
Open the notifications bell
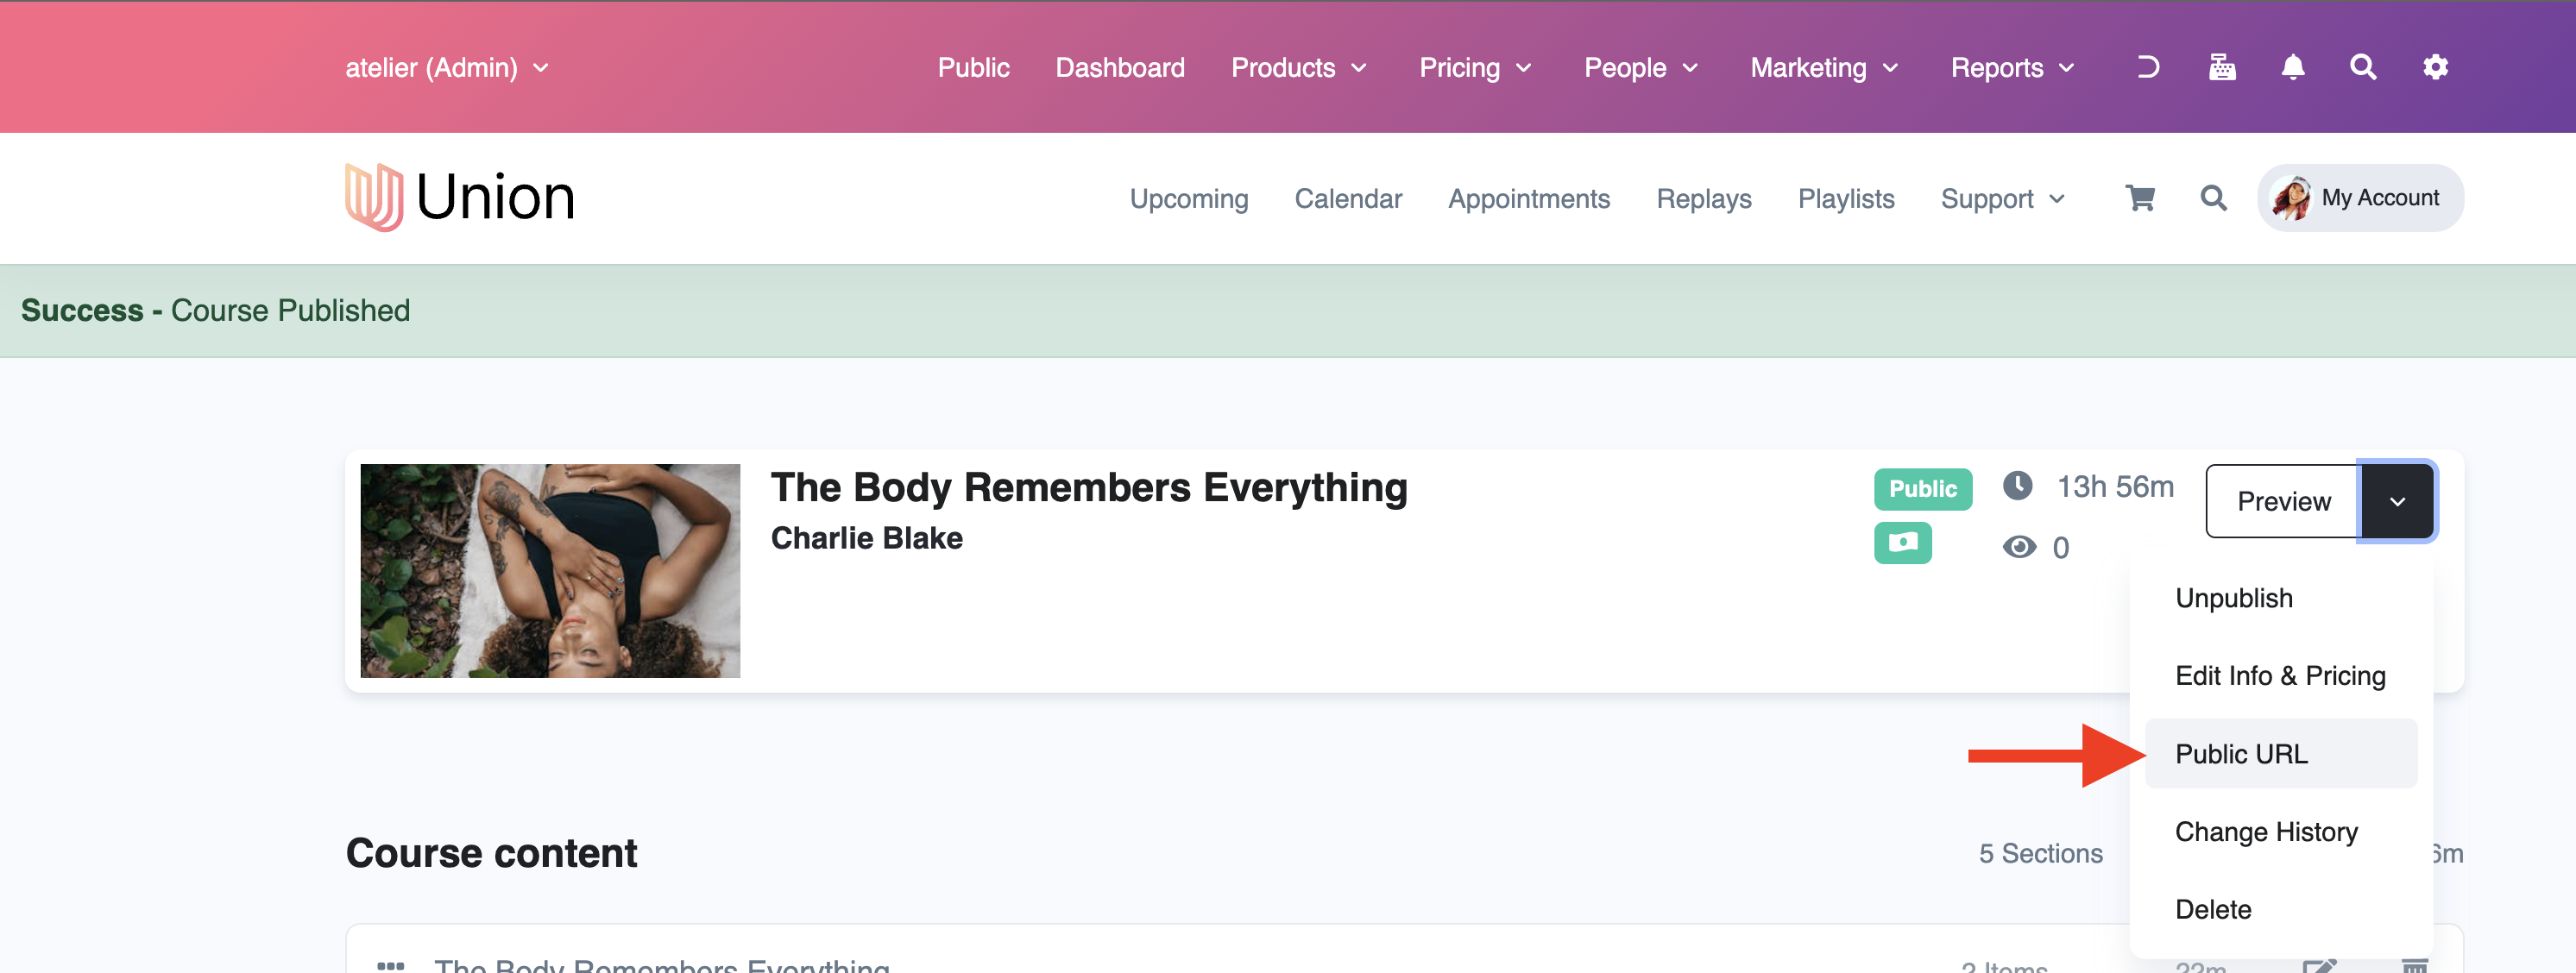[2293, 67]
